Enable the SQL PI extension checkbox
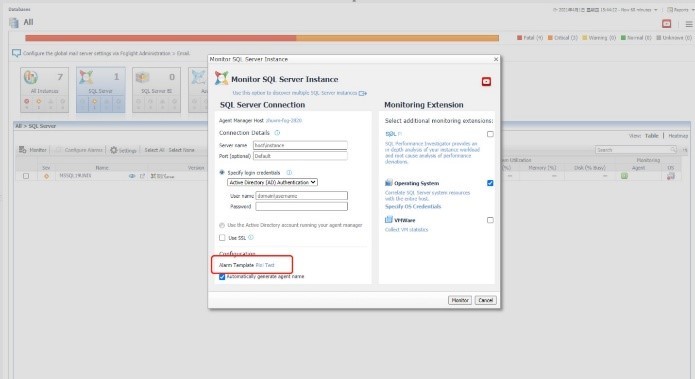695x379 pixels. coord(490,134)
